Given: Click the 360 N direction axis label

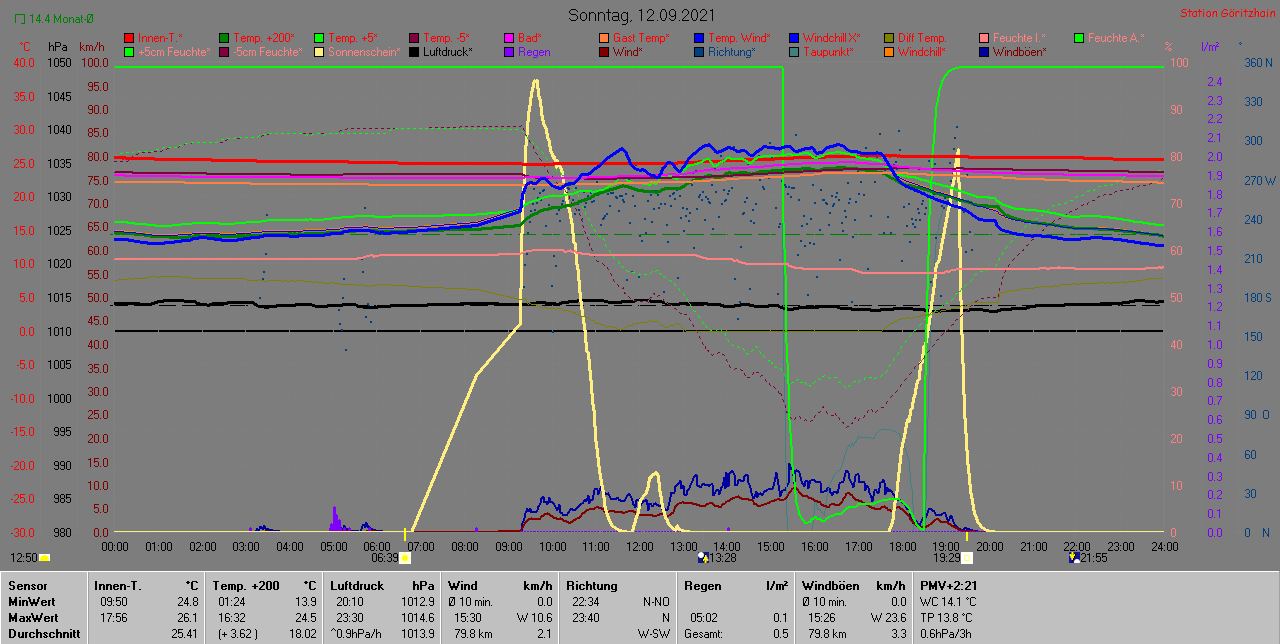Looking at the screenshot, I should 1258,62.
